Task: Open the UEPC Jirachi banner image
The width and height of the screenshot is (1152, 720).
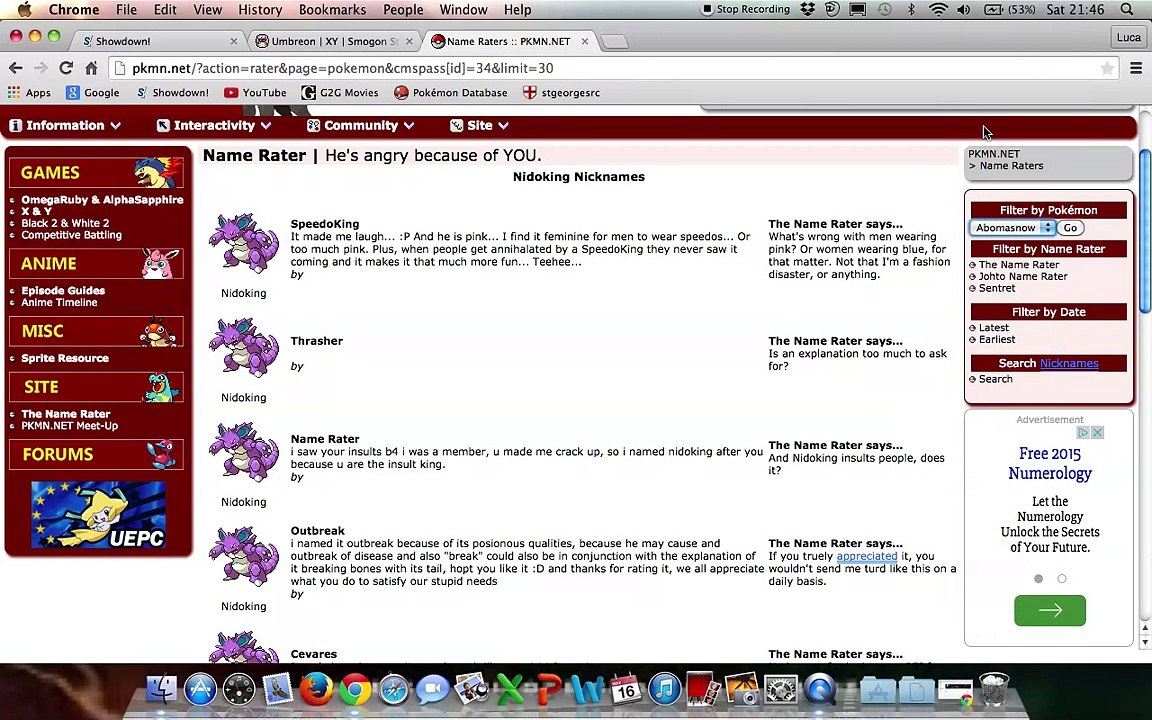Action: (x=98, y=514)
